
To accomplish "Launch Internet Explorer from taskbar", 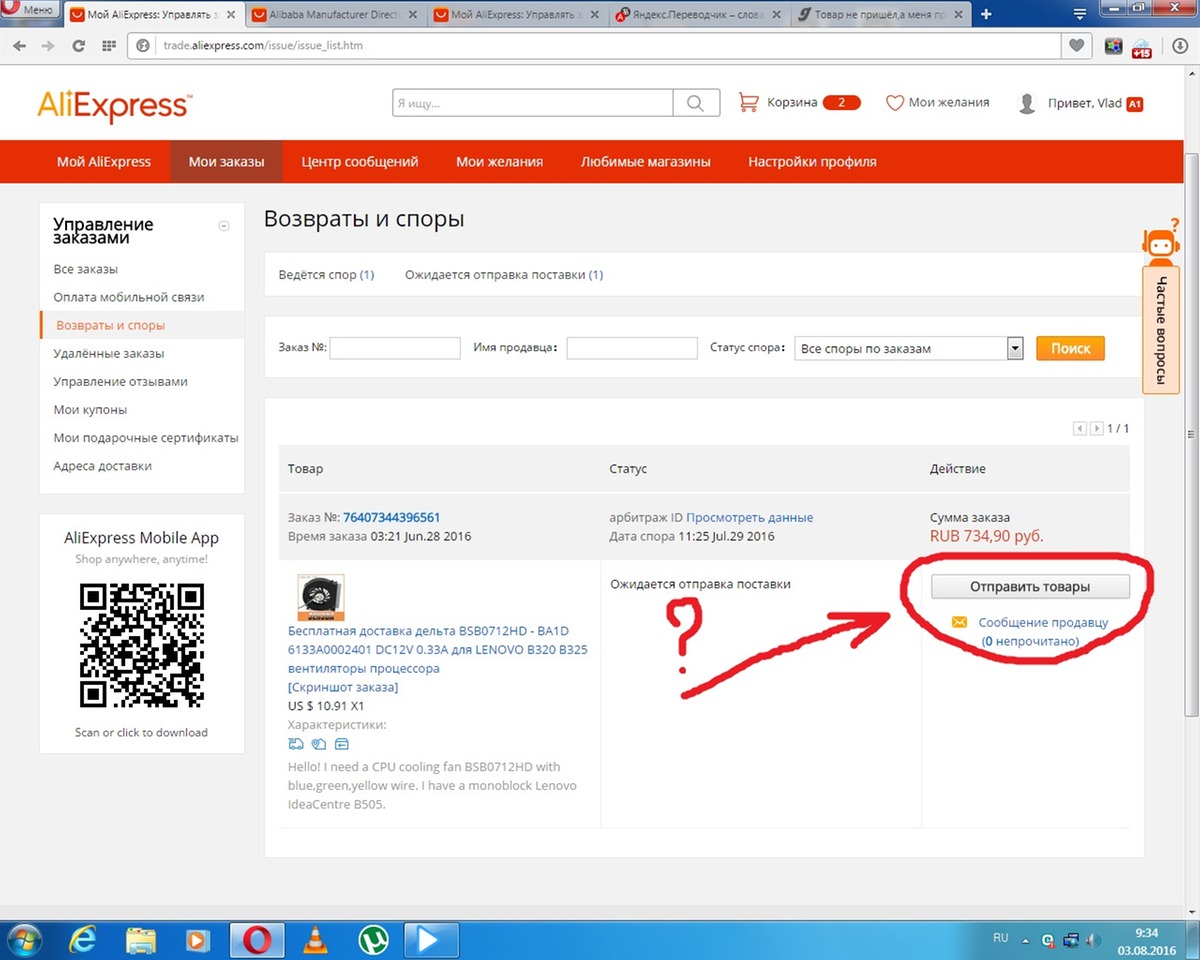I will (x=83, y=940).
